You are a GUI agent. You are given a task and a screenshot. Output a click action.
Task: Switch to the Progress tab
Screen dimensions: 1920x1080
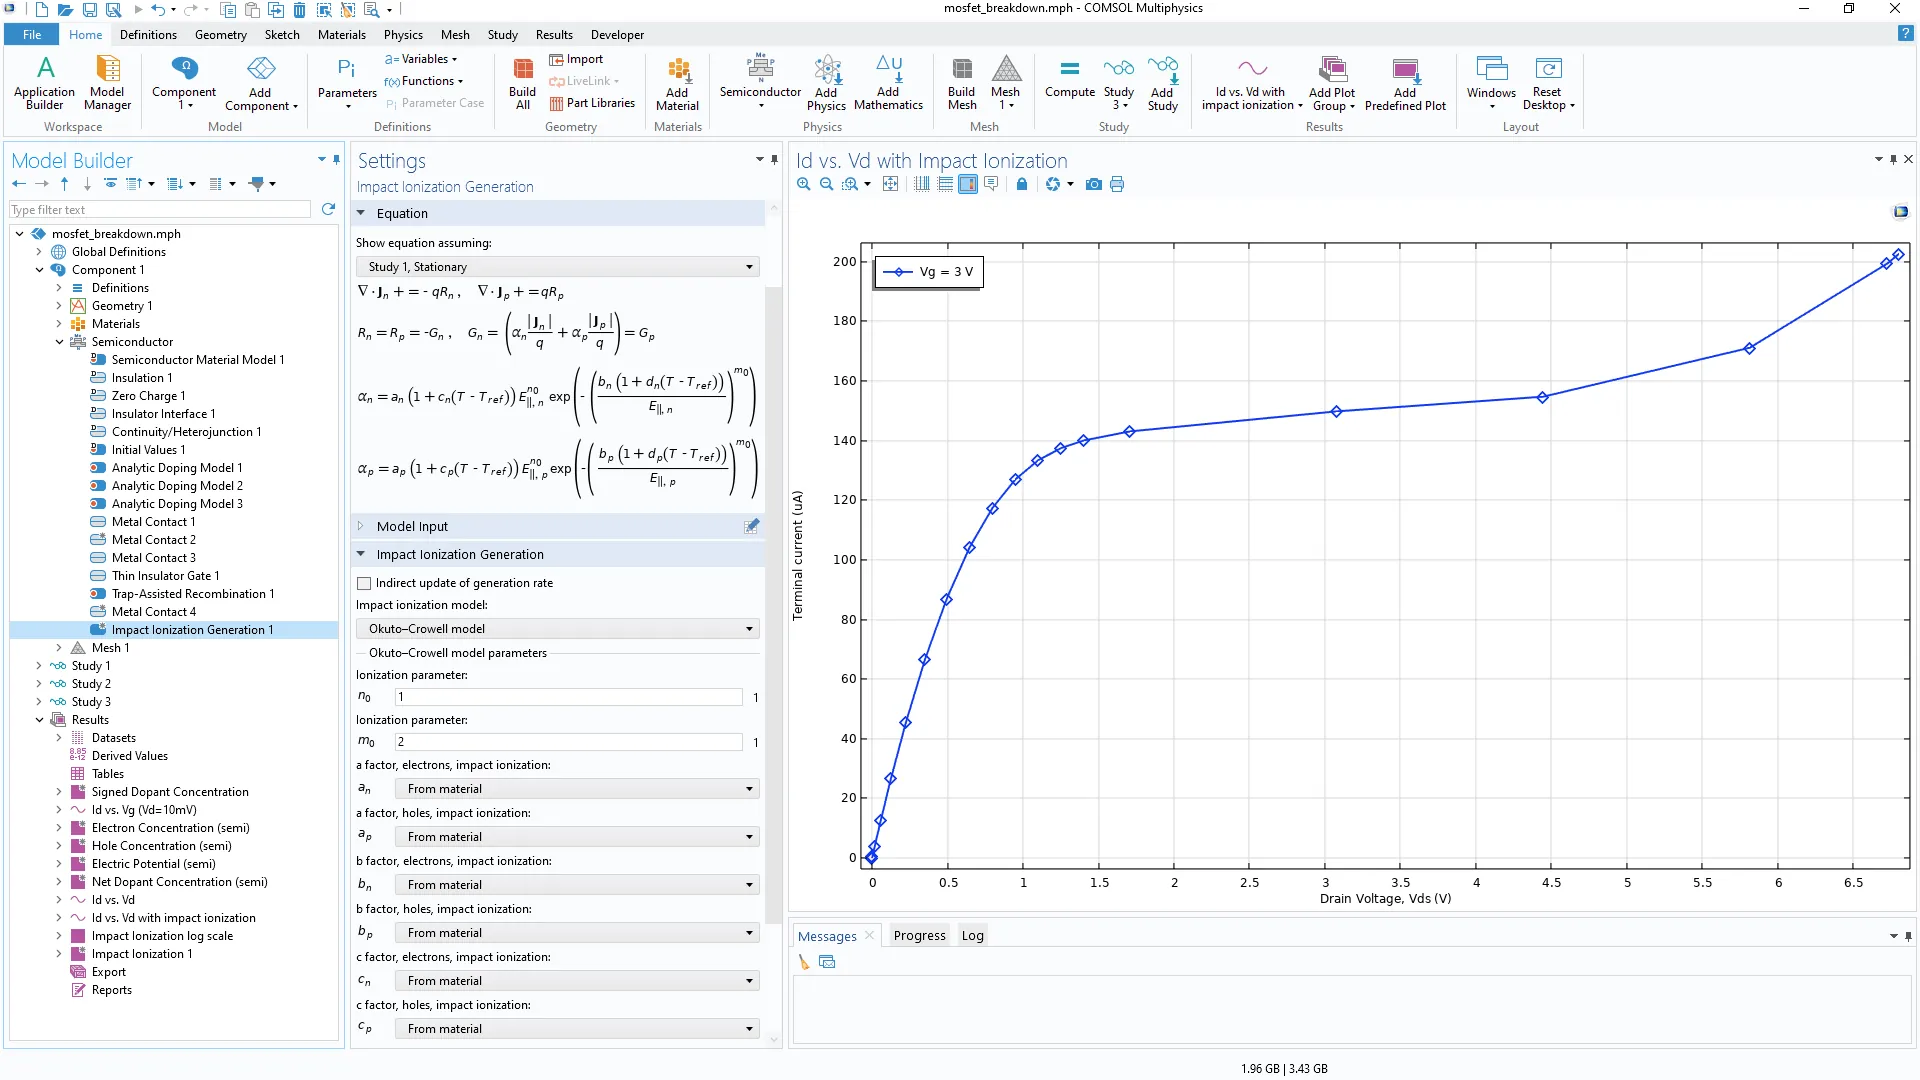click(x=918, y=936)
